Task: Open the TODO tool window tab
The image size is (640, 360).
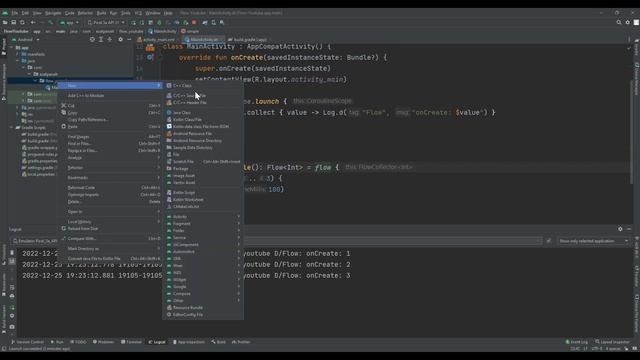Action: 78,342
